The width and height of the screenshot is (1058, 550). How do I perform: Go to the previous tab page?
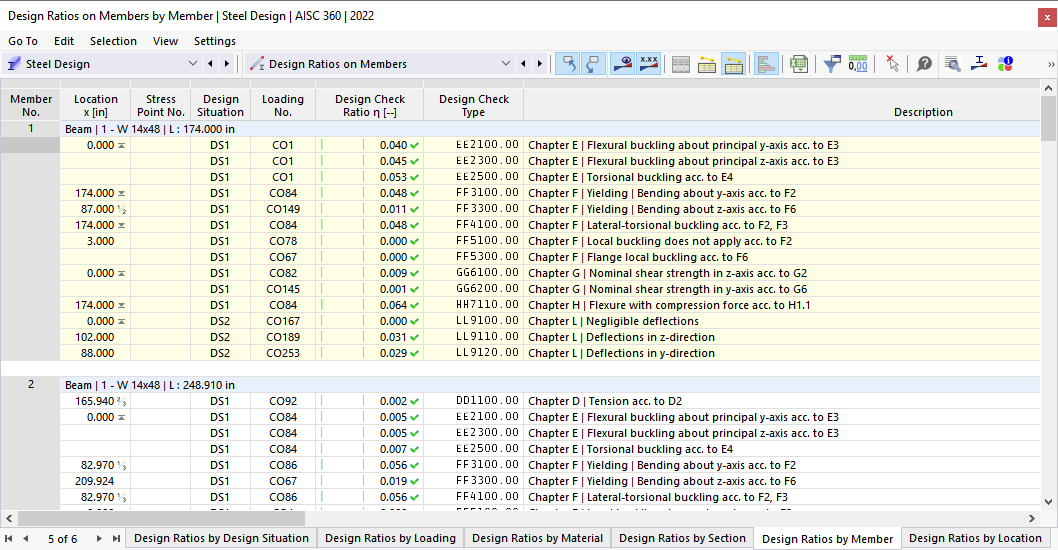26,539
